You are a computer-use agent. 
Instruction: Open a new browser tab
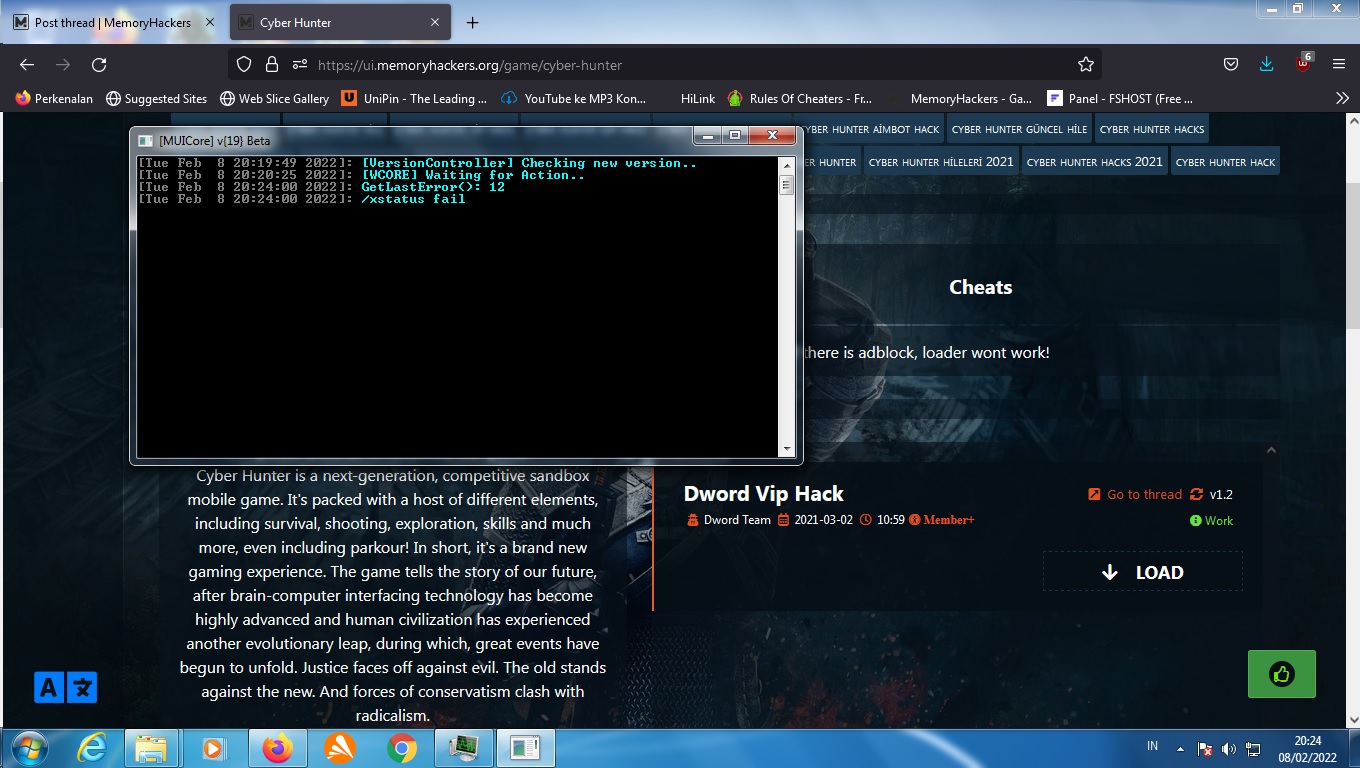pyautogui.click(x=473, y=22)
